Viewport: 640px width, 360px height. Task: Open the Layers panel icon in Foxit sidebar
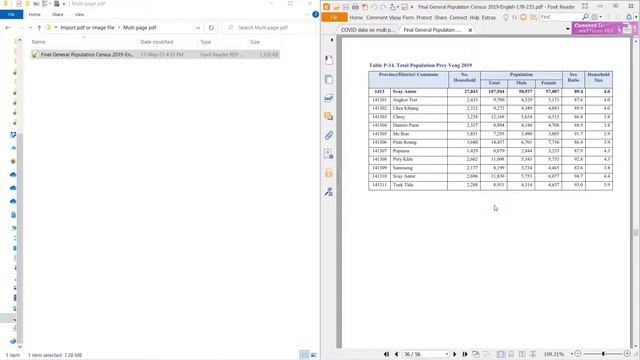click(x=329, y=98)
